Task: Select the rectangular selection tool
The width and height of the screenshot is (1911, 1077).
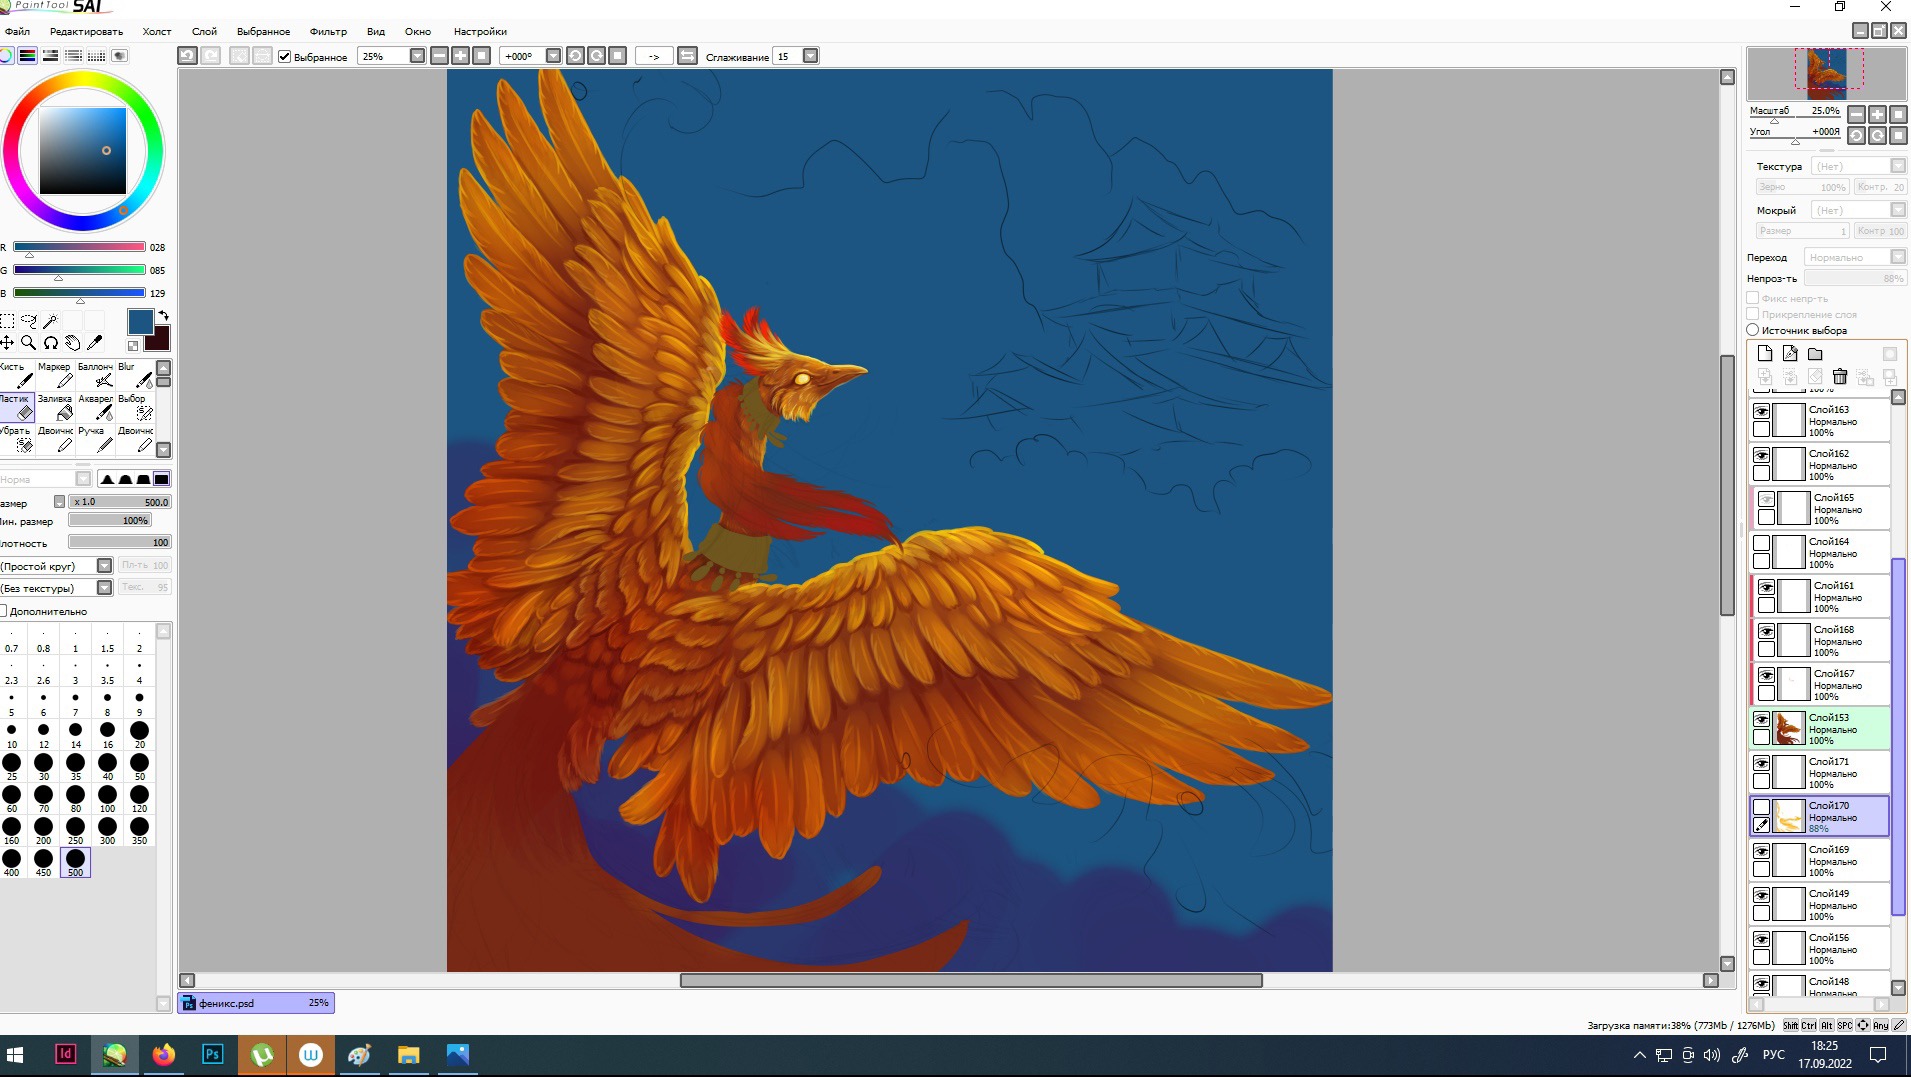Action: 7,321
